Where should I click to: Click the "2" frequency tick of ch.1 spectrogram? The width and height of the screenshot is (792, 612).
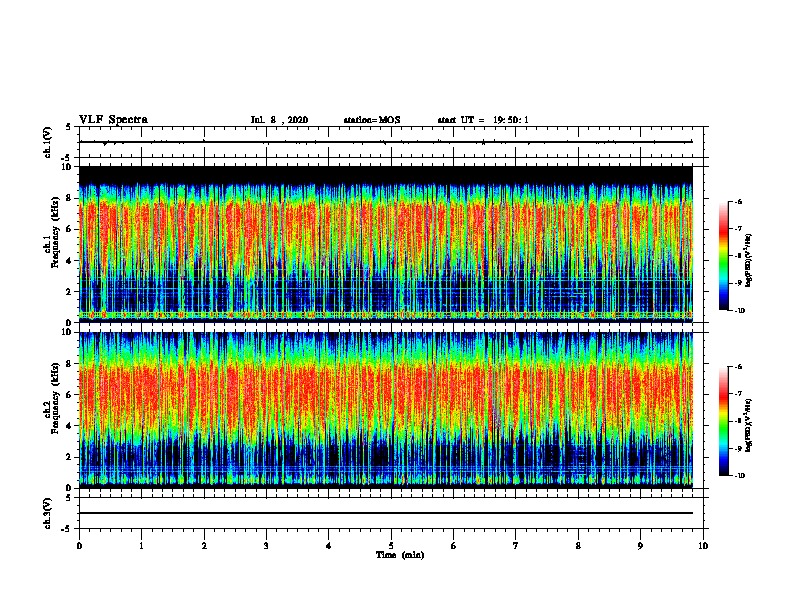[x=69, y=291]
